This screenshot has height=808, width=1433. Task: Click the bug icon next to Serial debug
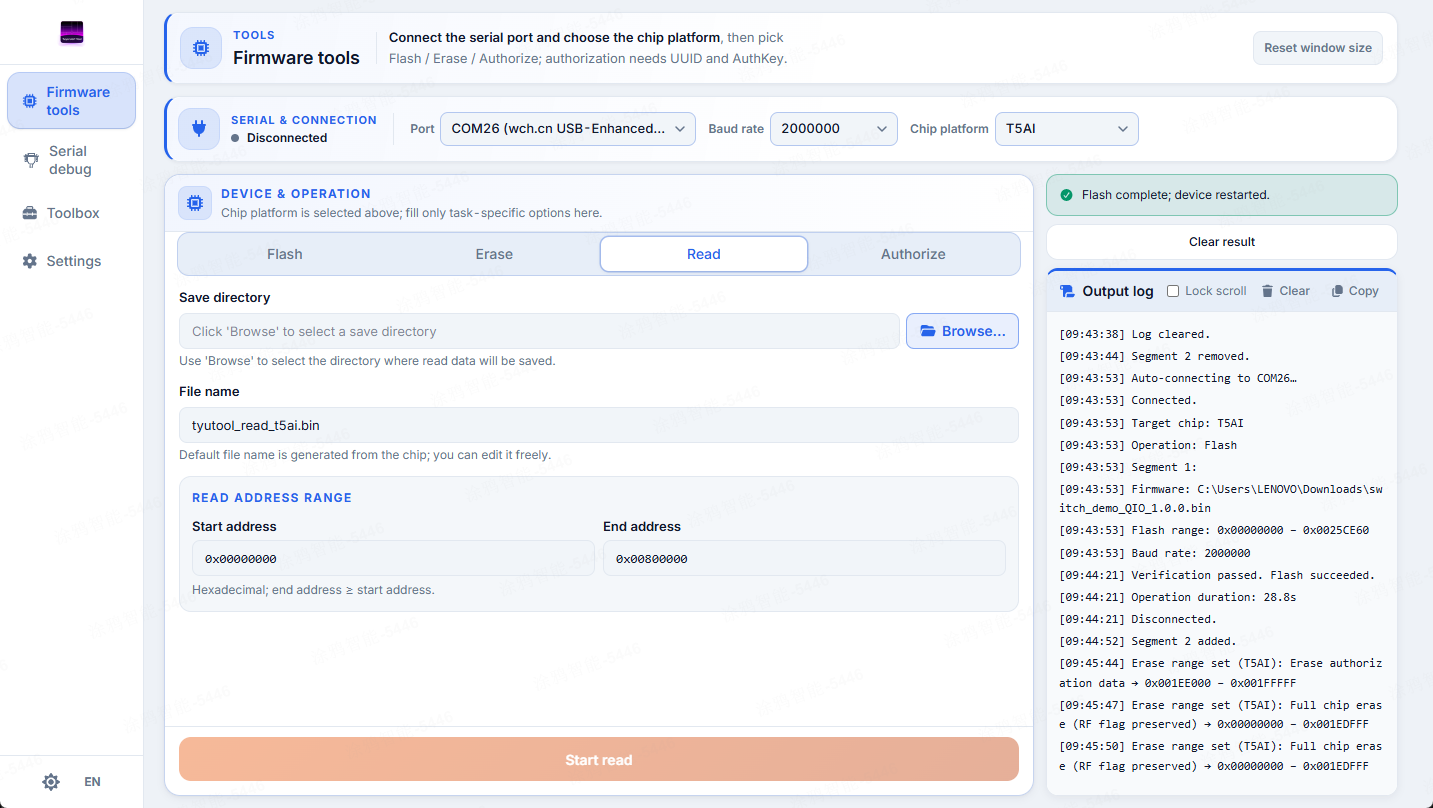(31, 160)
